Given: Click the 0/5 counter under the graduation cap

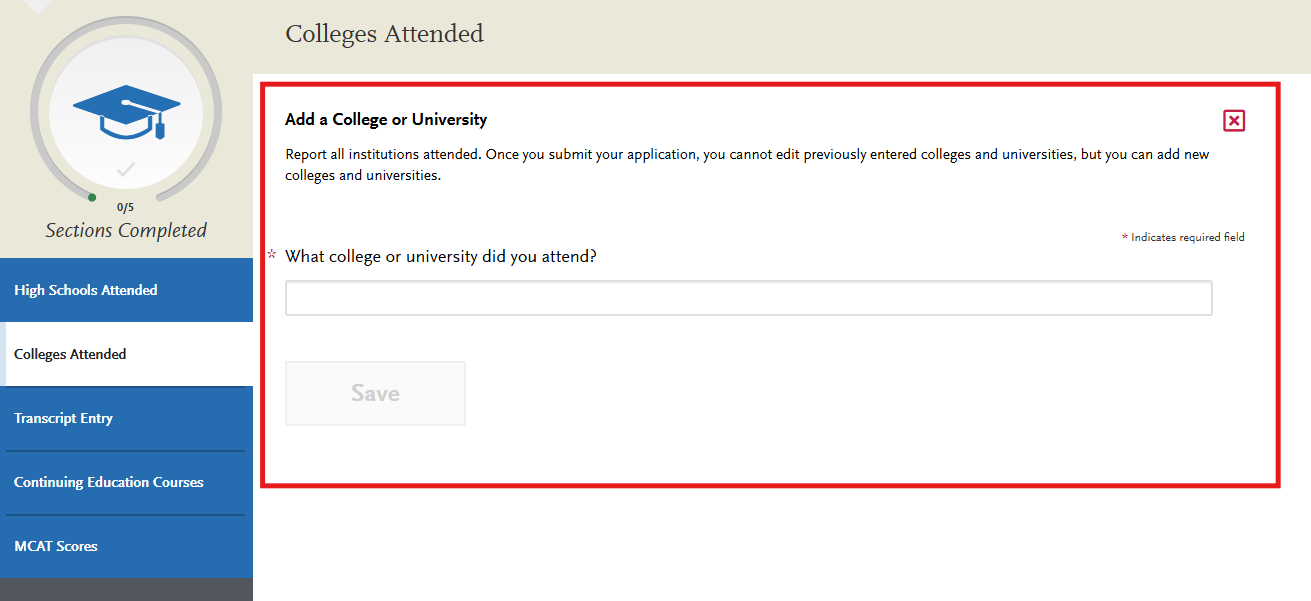Looking at the screenshot, I should point(126,207).
